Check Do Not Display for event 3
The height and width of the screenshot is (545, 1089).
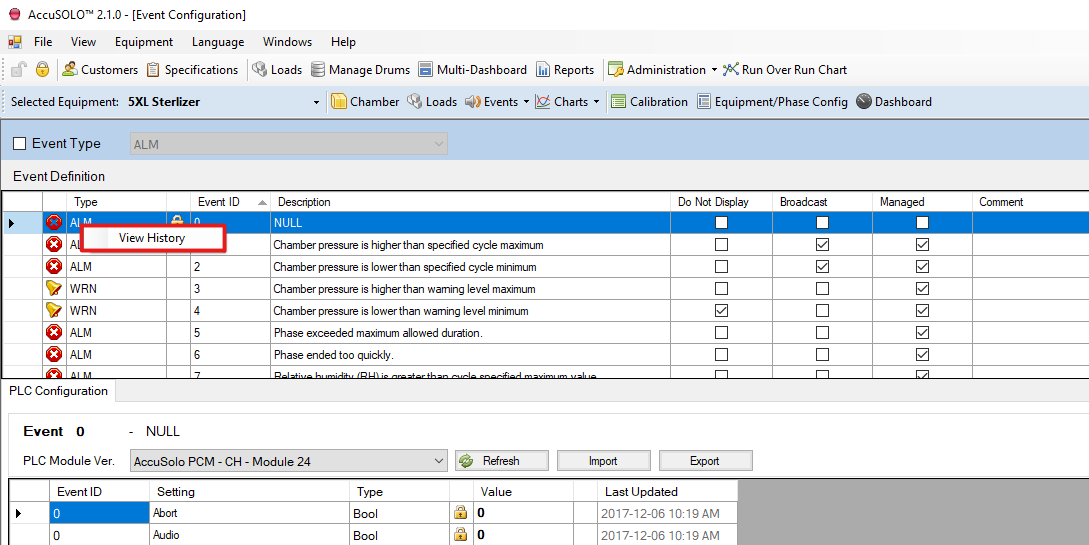click(x=721, y=289)
